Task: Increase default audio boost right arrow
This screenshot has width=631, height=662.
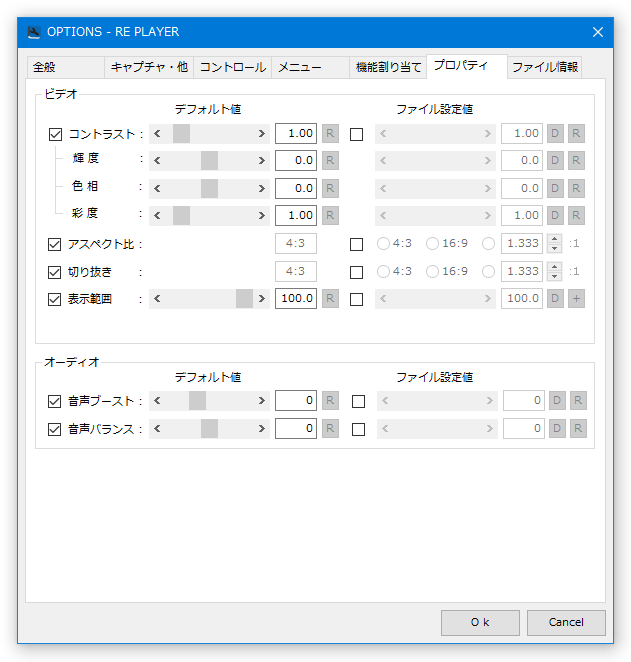Action: (x=262, y=400)
